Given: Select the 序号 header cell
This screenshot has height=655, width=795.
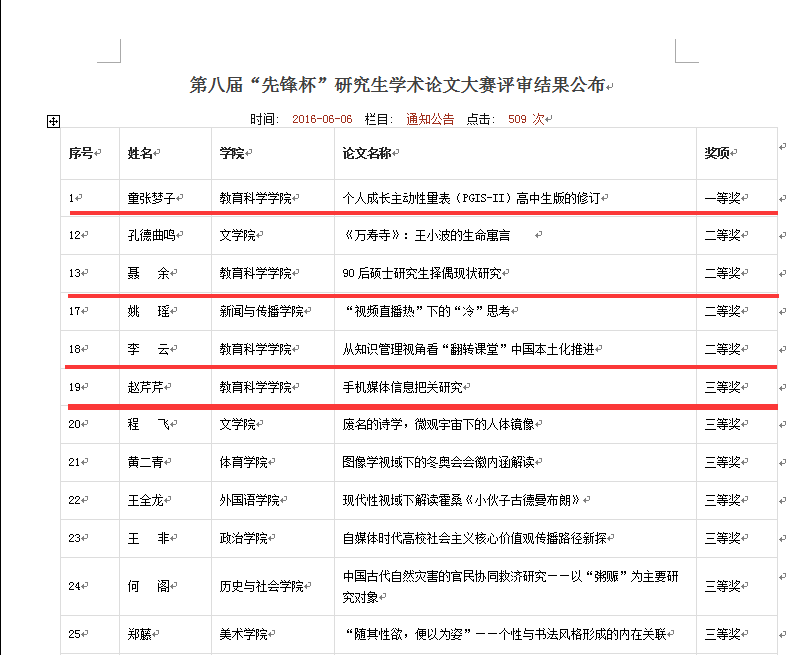Looking at the screenshot, I should pyautogui.click(x=81, y=153).
